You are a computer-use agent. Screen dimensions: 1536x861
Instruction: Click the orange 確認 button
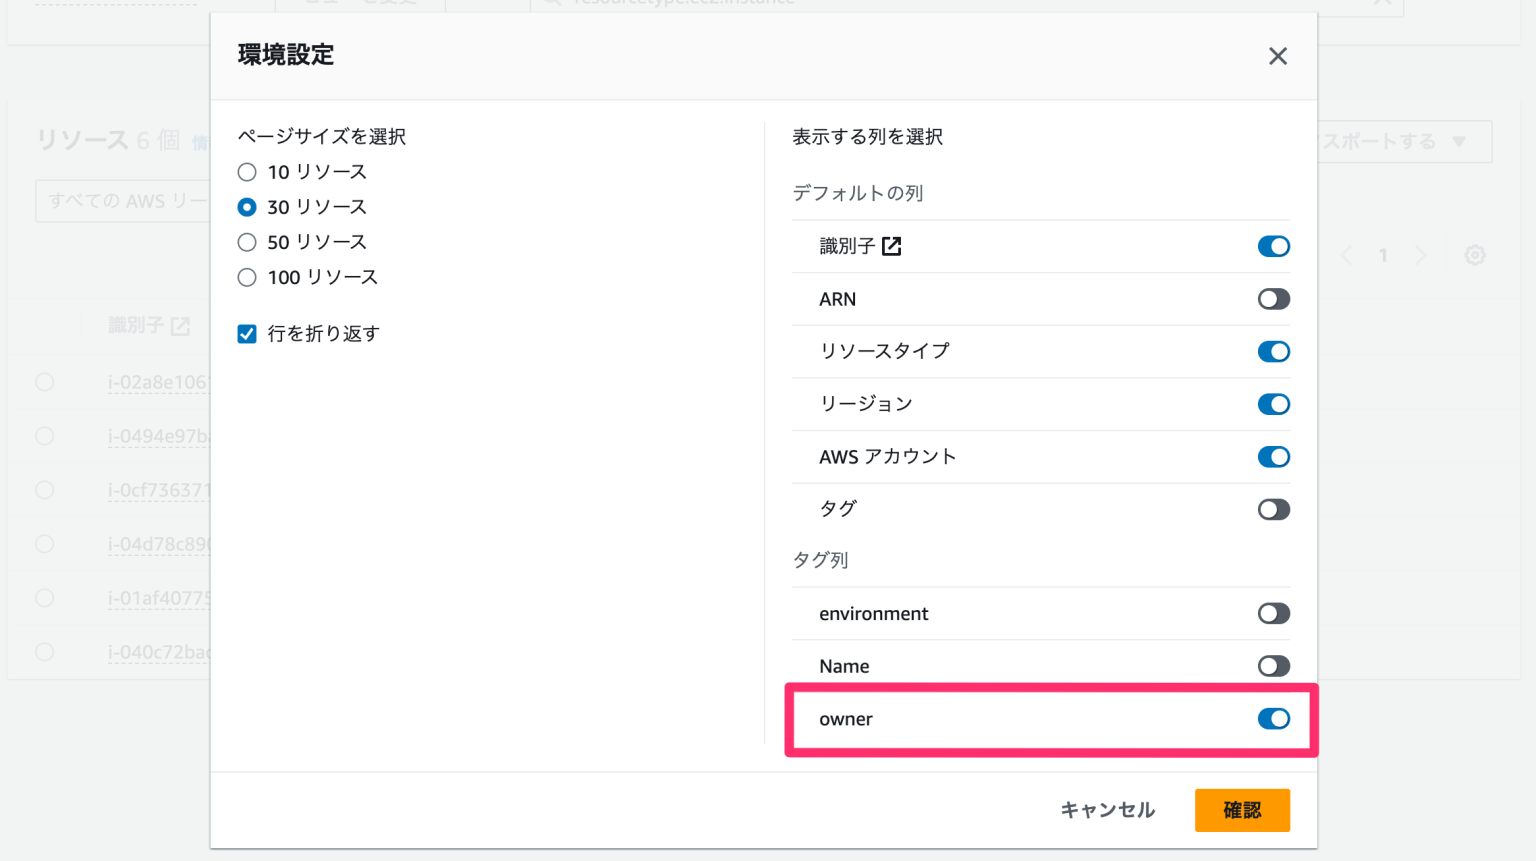point(1241,810)
